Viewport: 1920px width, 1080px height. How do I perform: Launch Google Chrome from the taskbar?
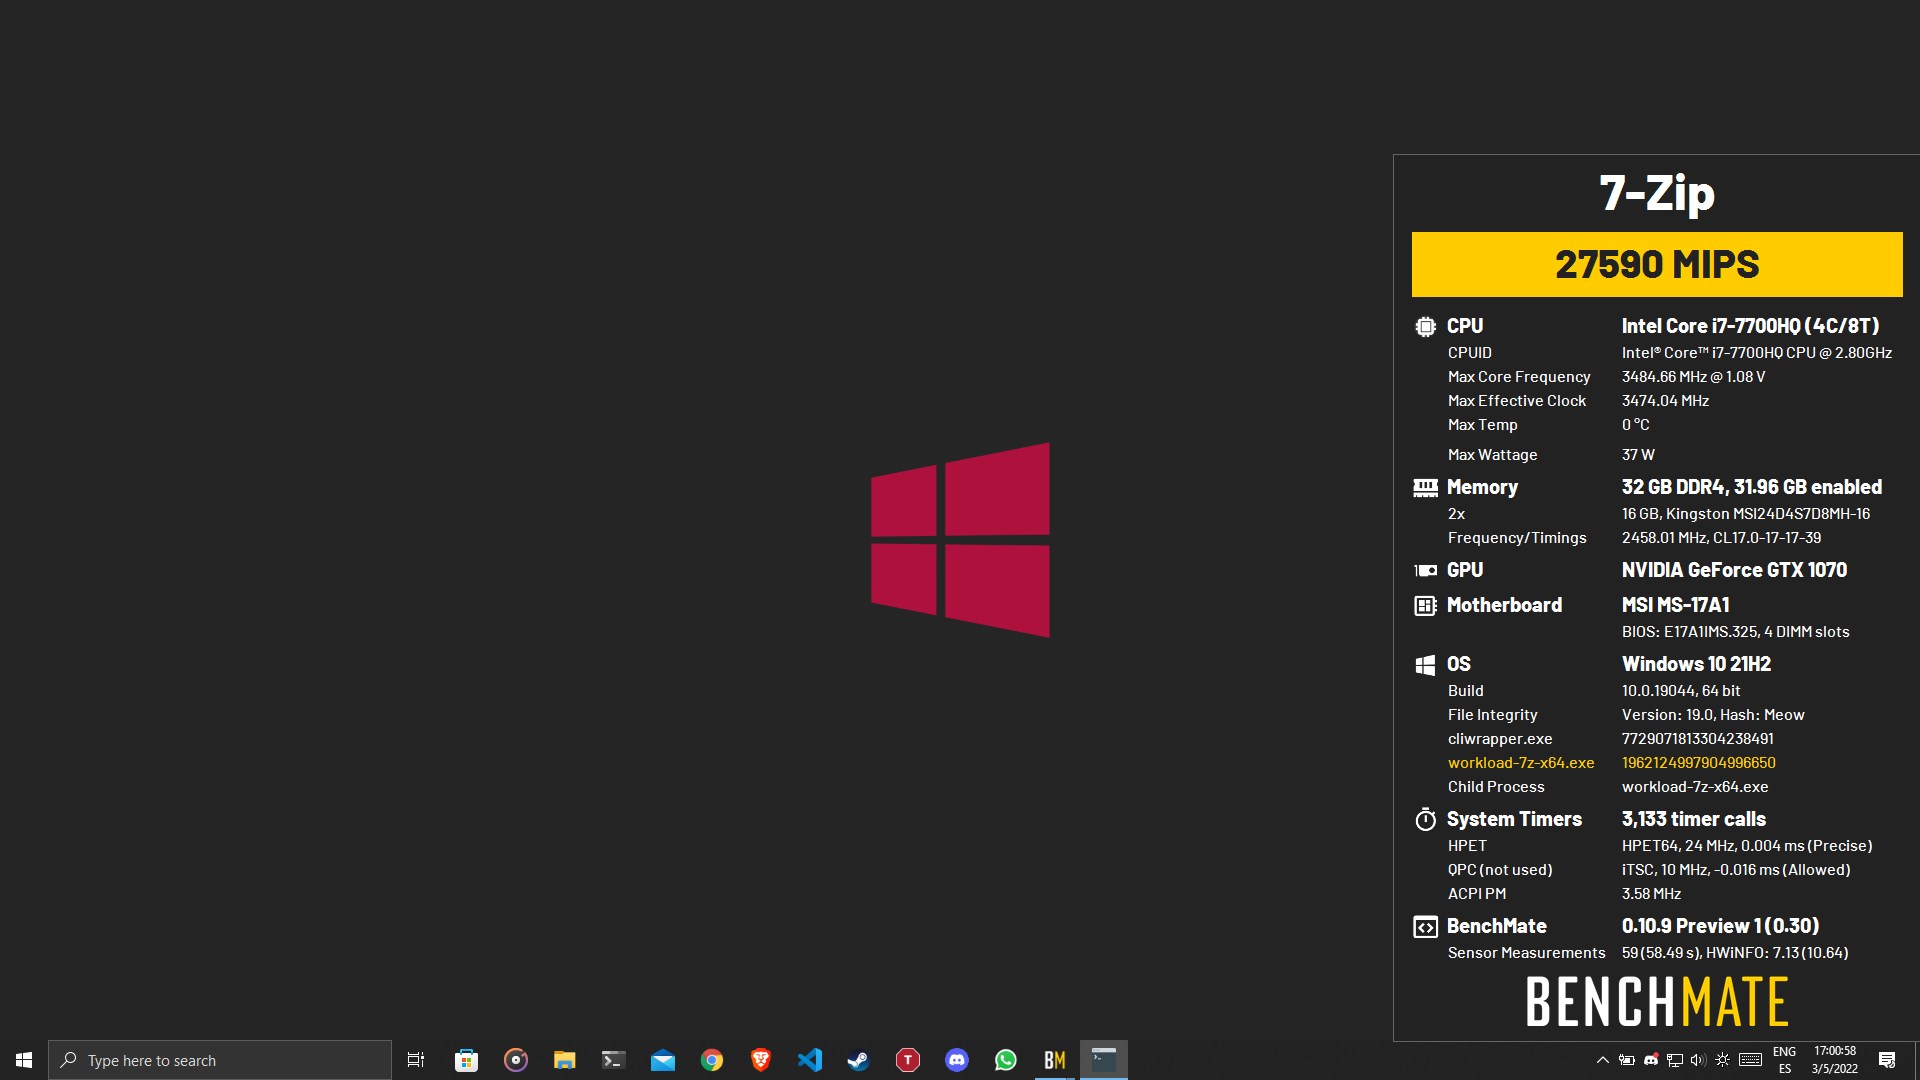pyautogui.click(x=711, y=1060)
